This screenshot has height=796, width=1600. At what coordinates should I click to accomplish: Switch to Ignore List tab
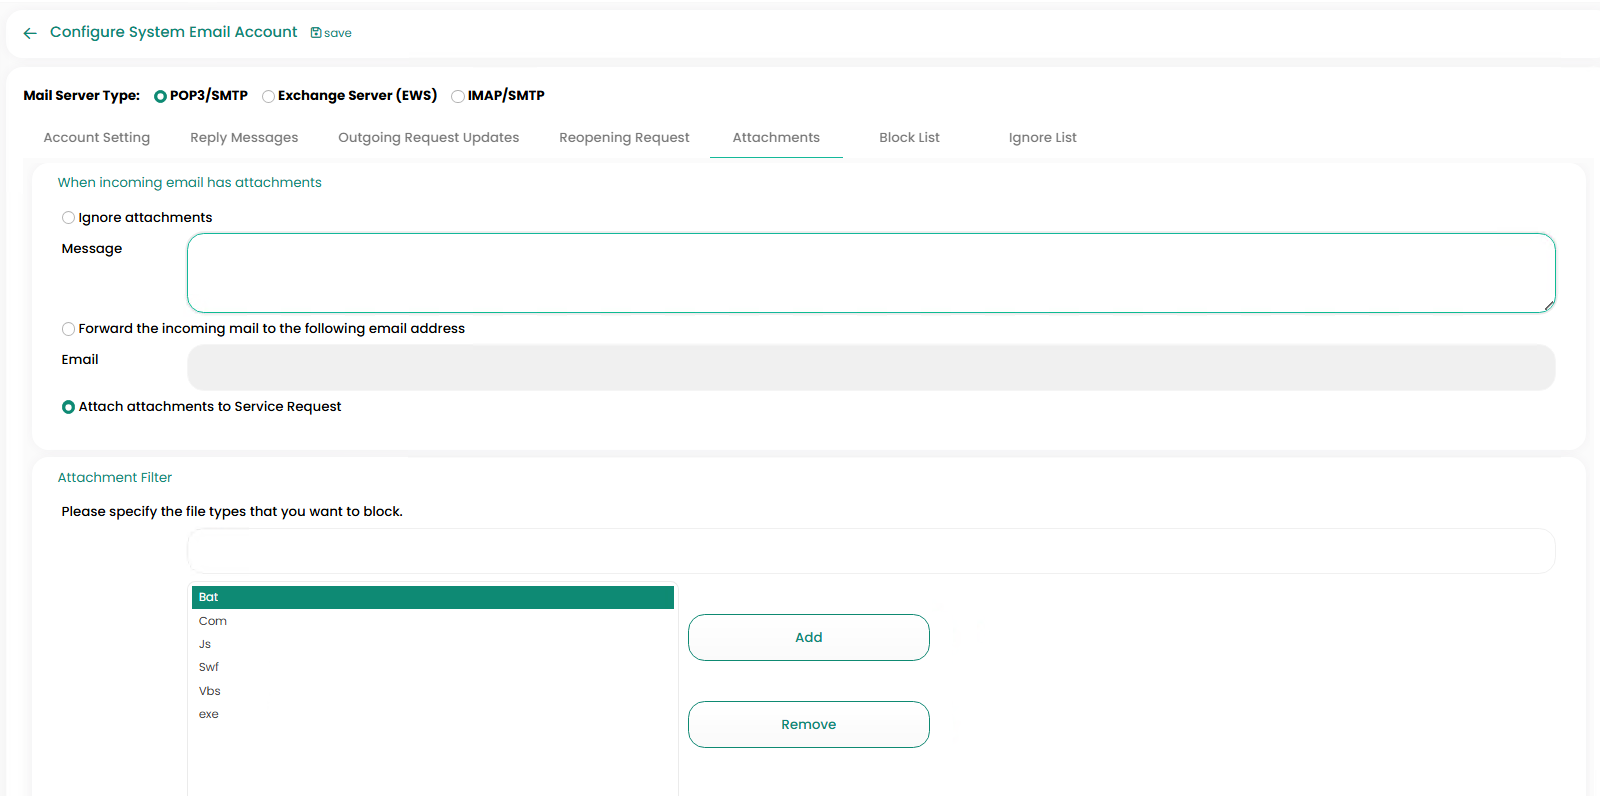(x=1042, y=138)
